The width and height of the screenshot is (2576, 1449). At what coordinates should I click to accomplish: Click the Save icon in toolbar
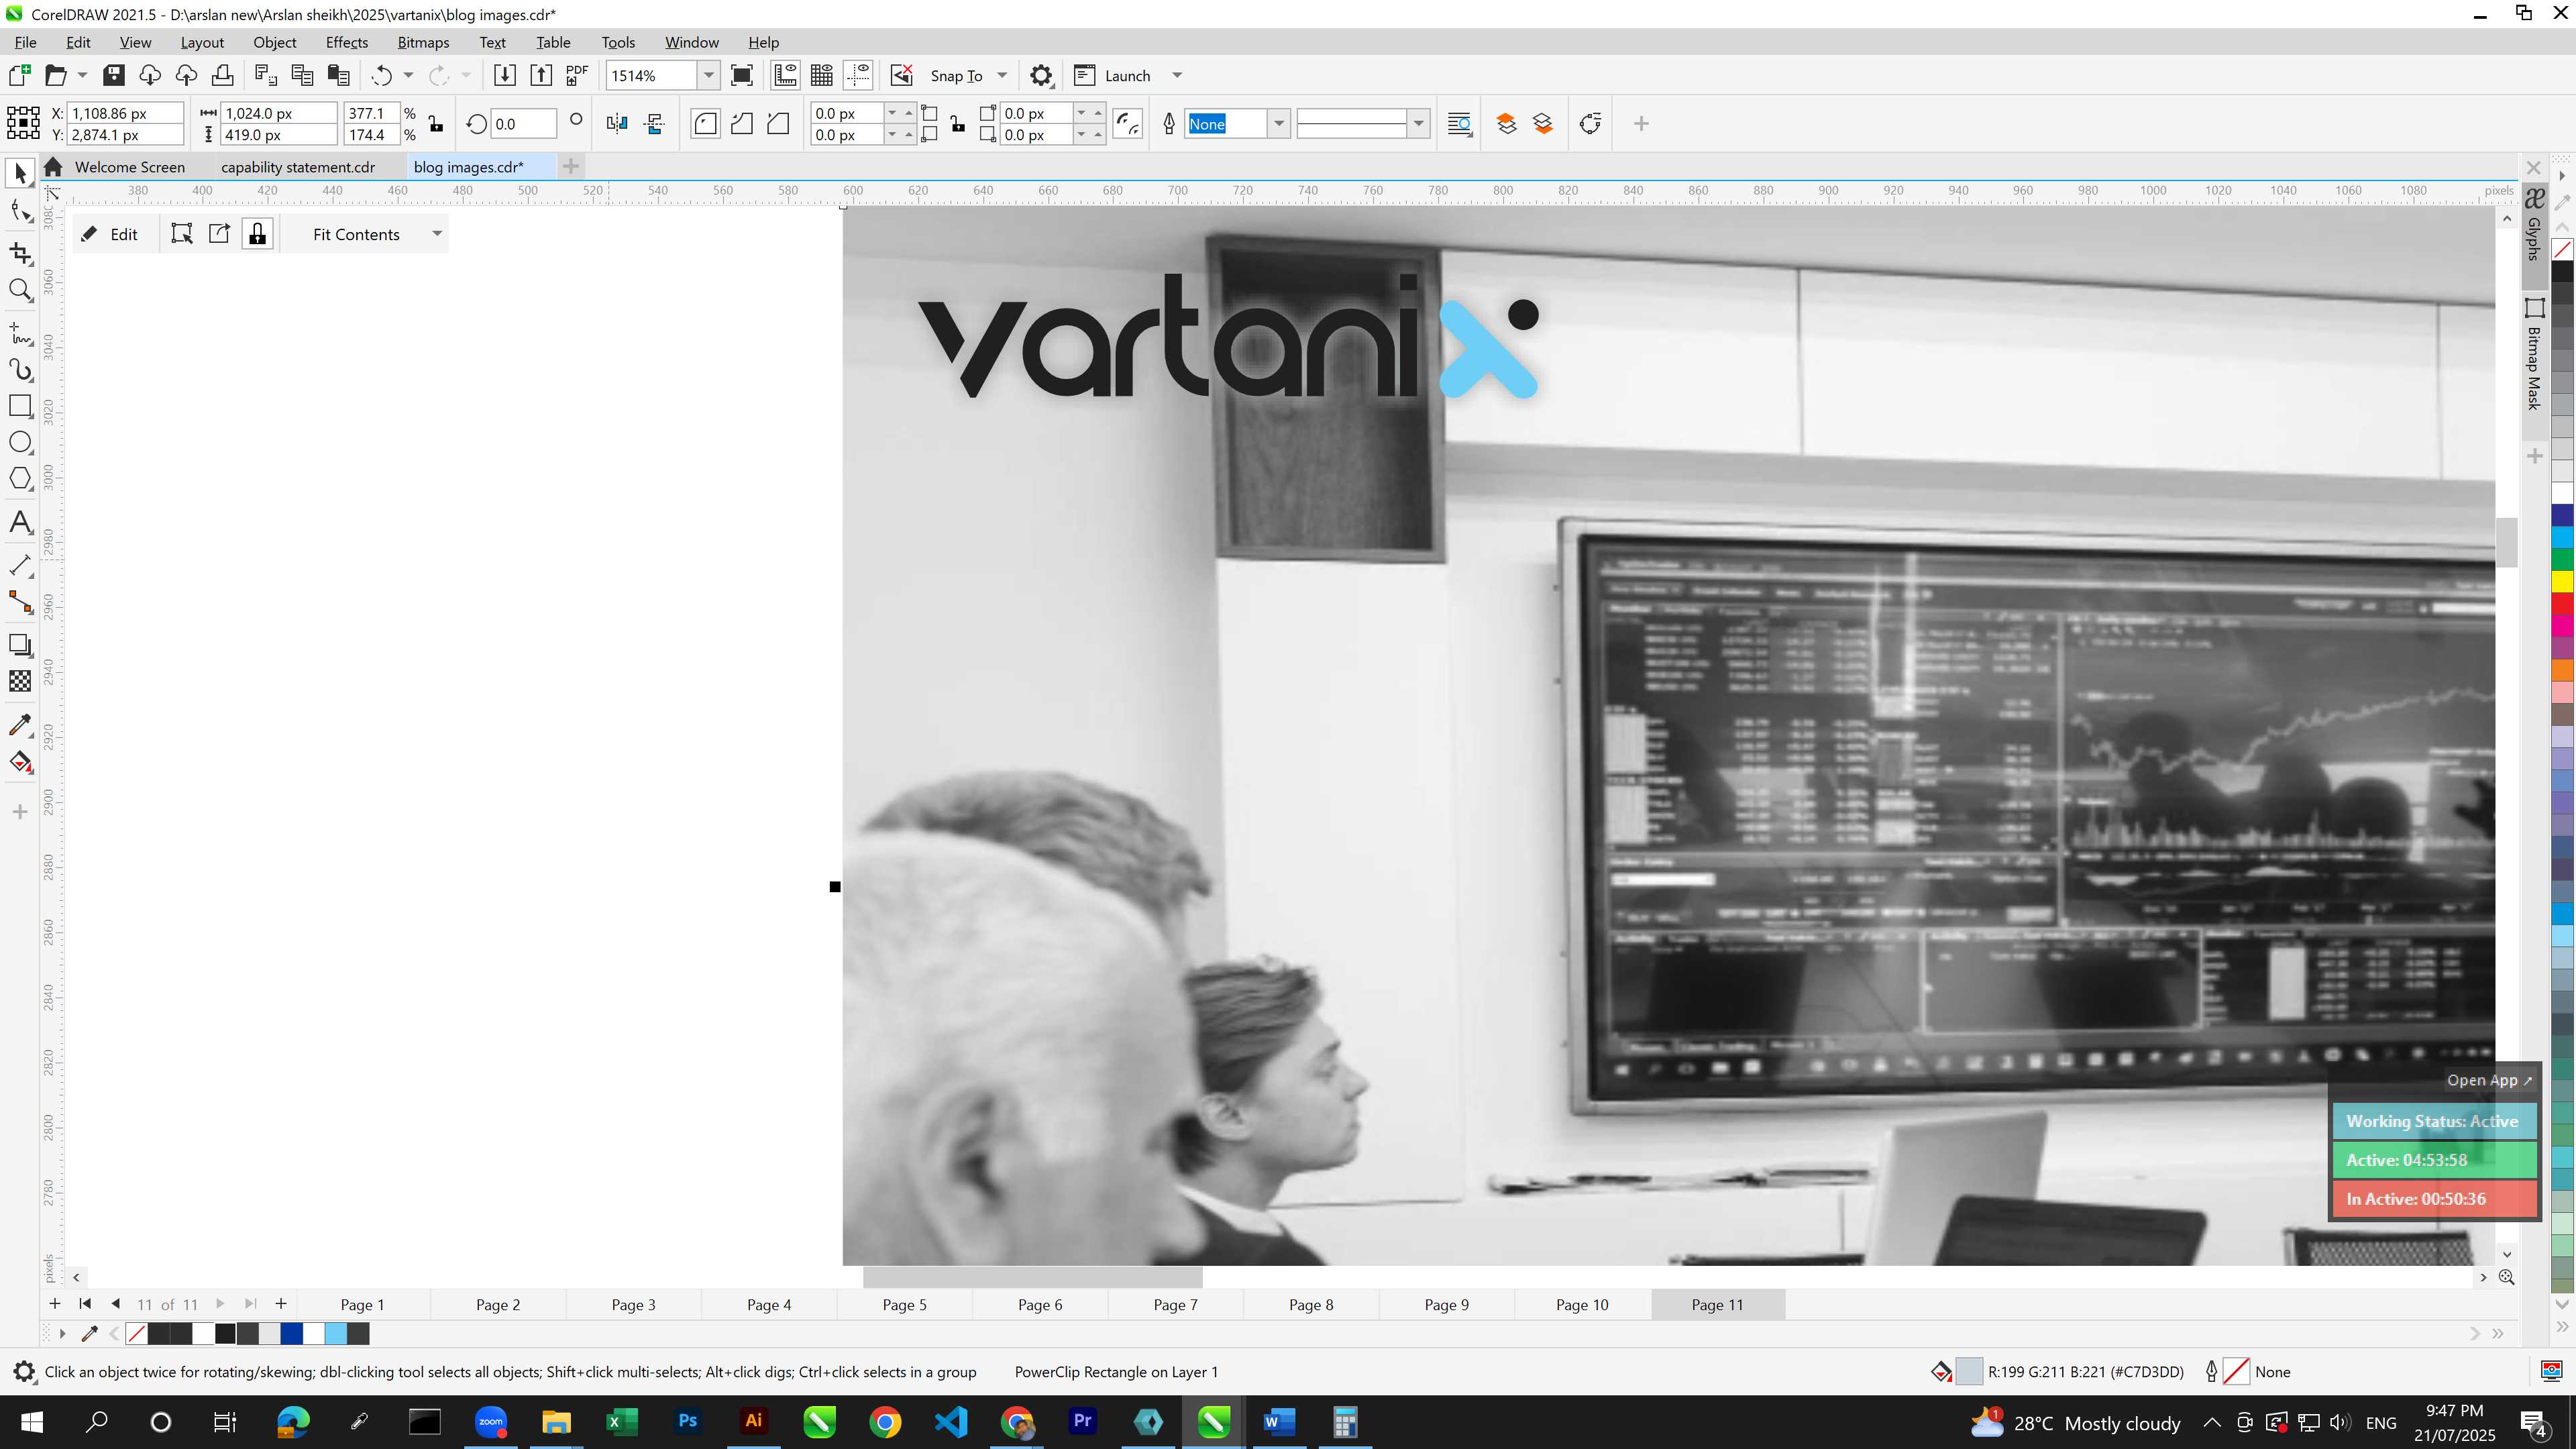pyautogui.click(x=114, y=76)
